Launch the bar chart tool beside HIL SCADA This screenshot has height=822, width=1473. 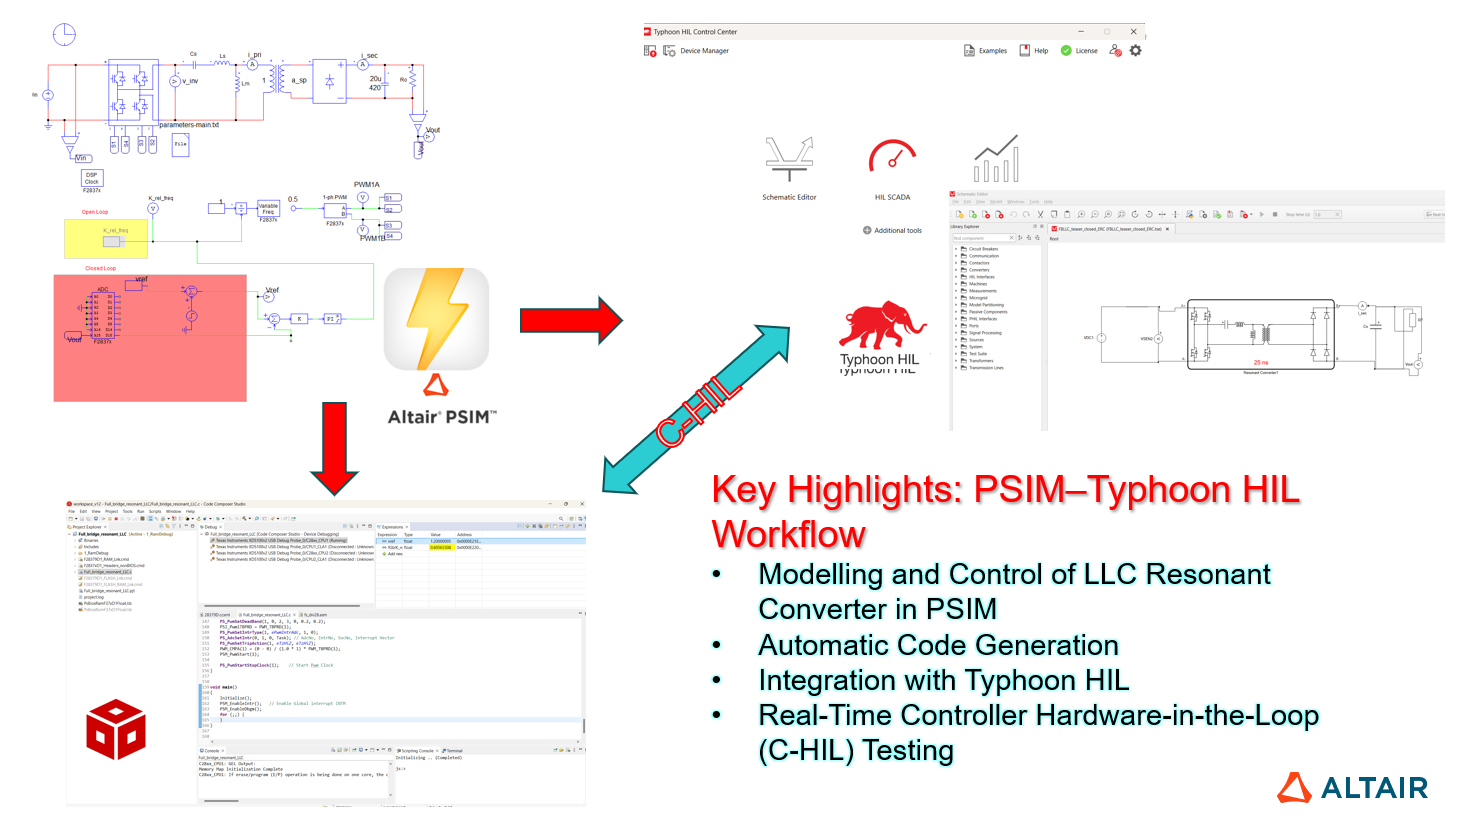(996, 160)
